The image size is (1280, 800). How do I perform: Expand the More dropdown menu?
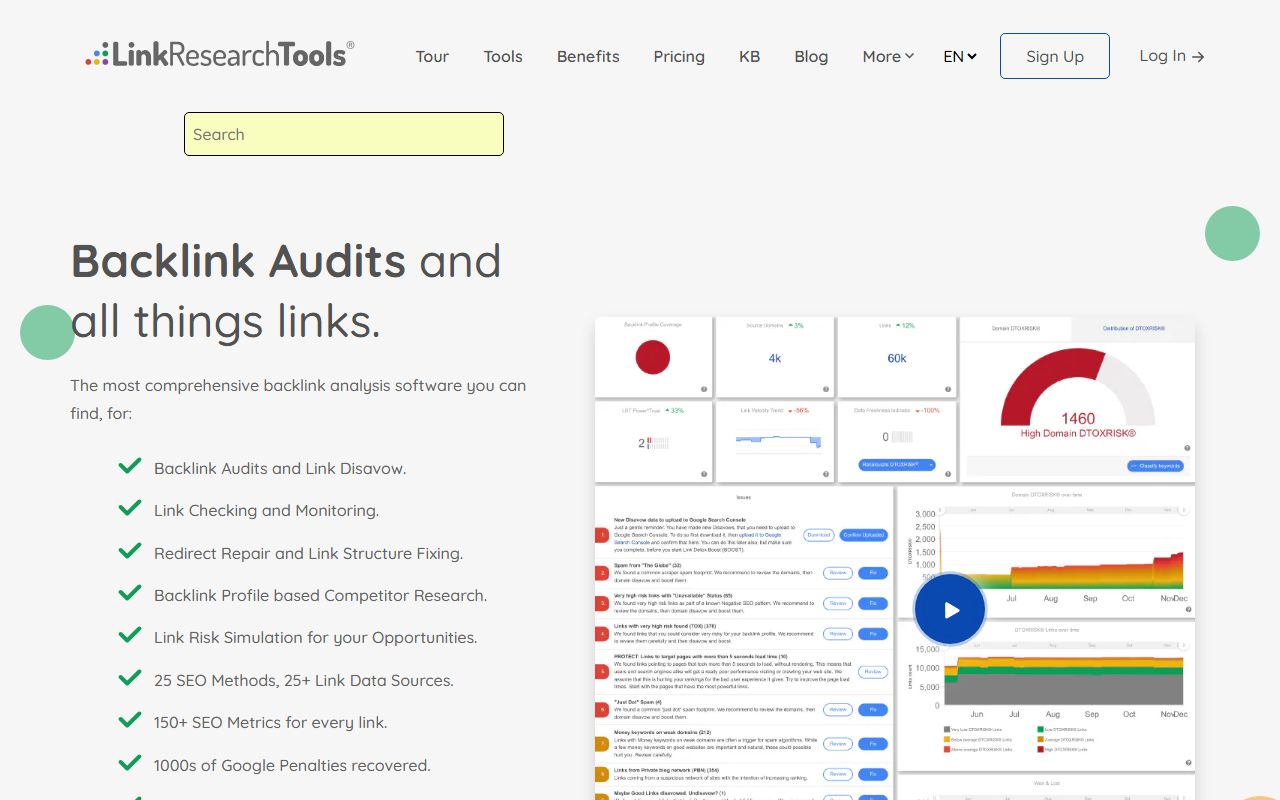(x=888, y=56)
